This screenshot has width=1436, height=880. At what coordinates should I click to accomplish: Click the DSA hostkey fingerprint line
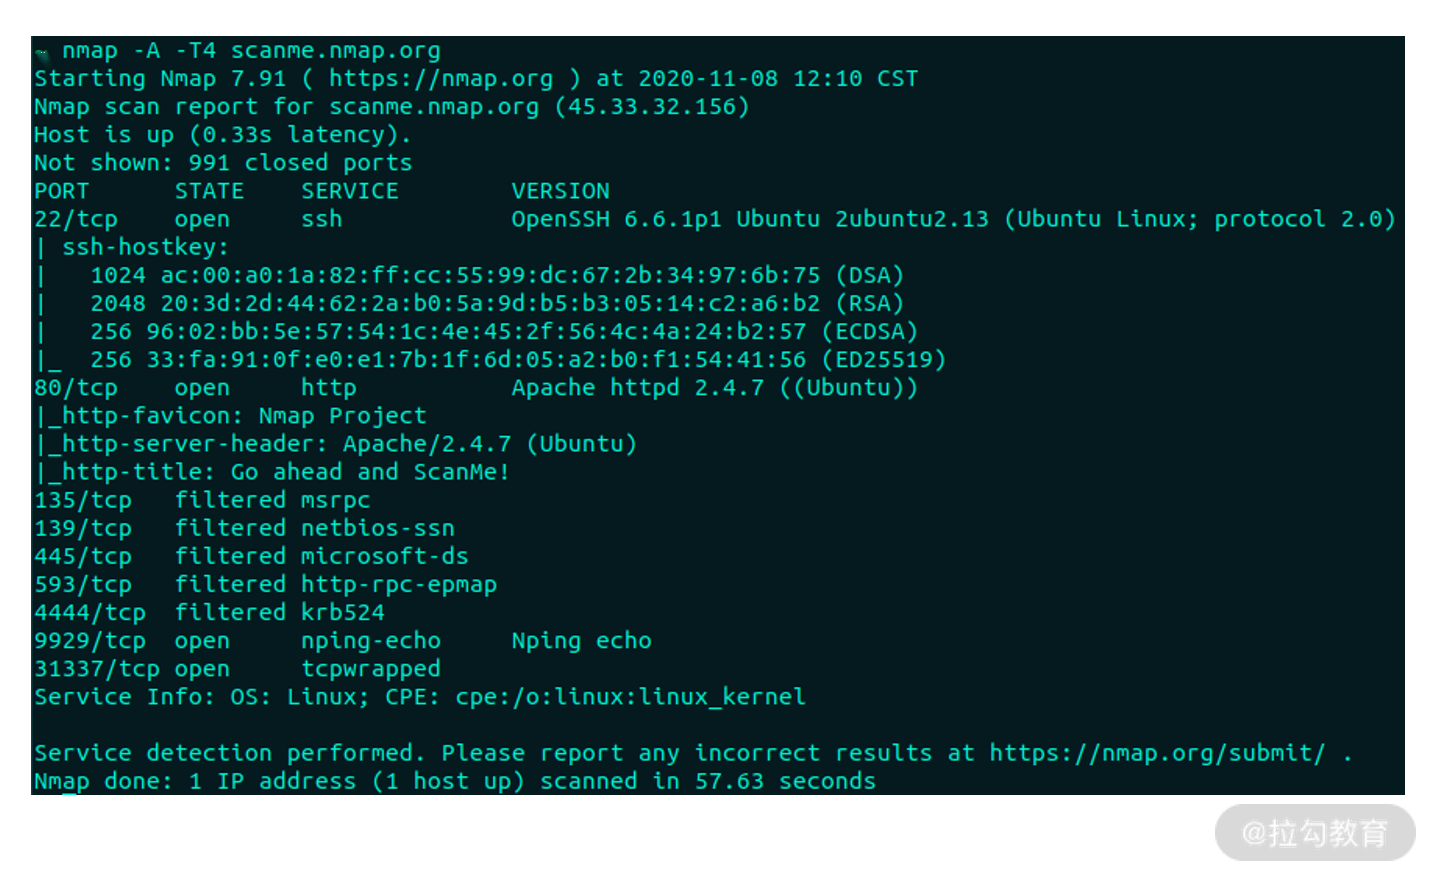[x=497, y=275]
